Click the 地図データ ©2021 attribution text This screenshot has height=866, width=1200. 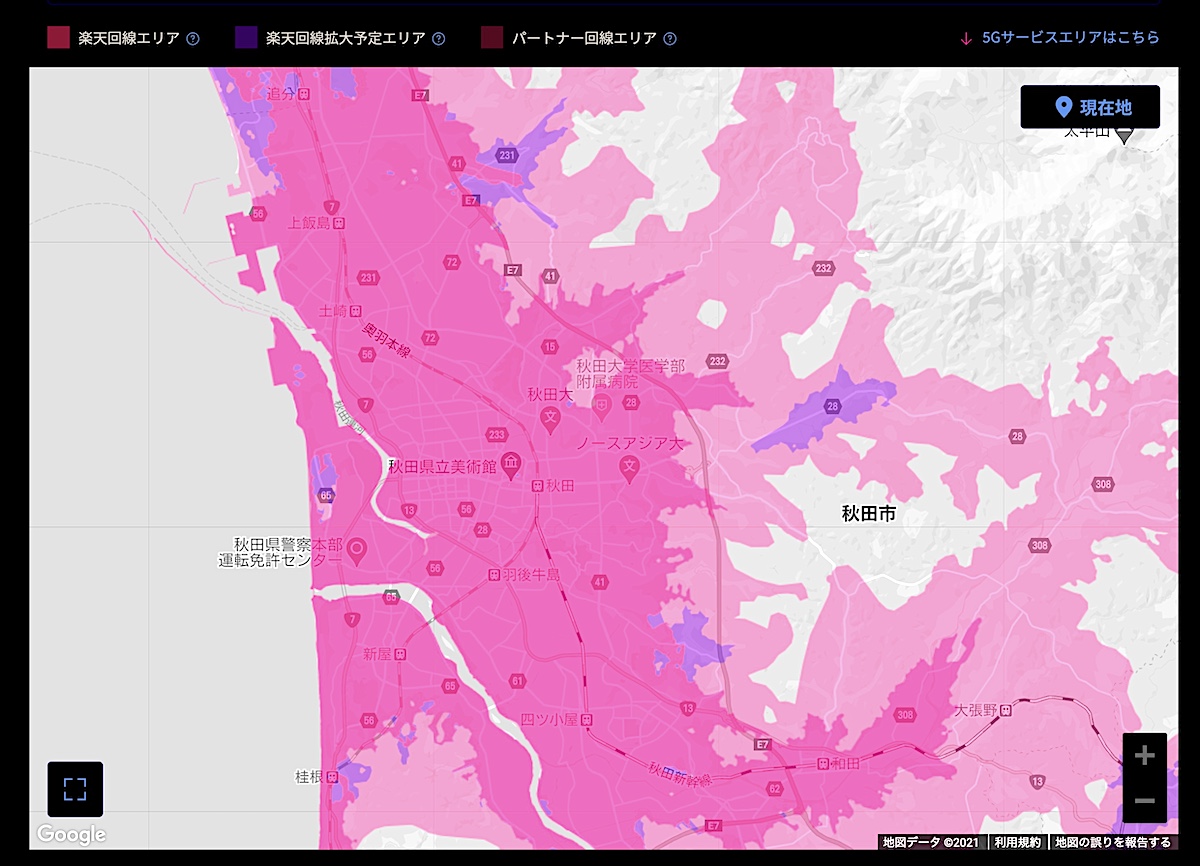931,843
